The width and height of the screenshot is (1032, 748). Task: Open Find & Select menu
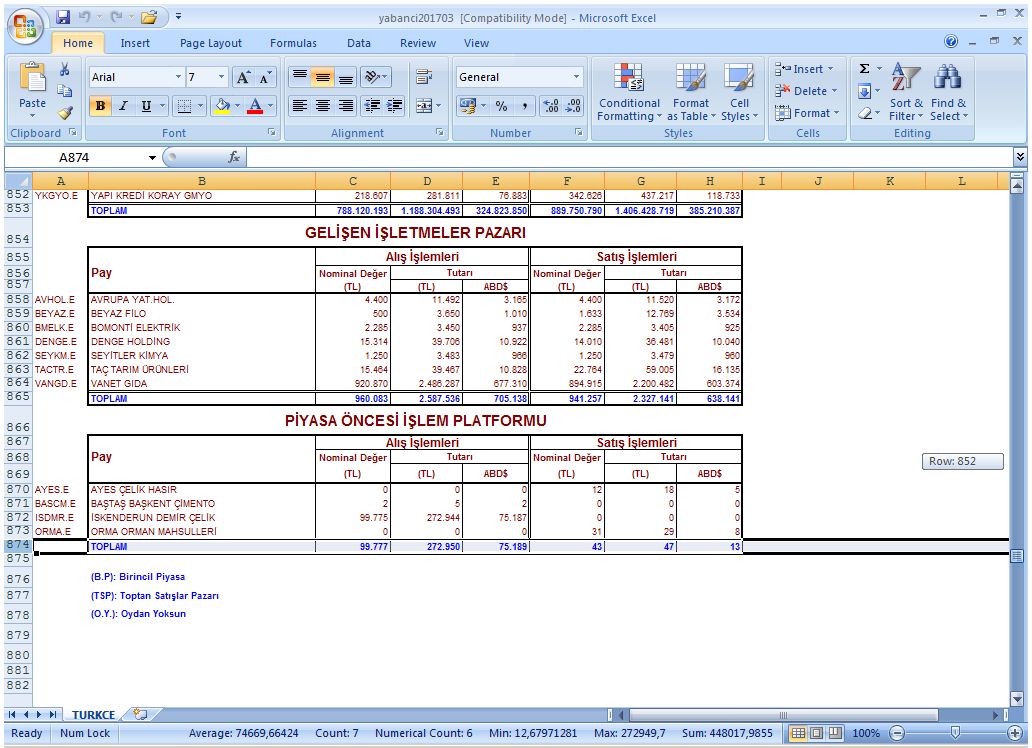click(948, 92)
